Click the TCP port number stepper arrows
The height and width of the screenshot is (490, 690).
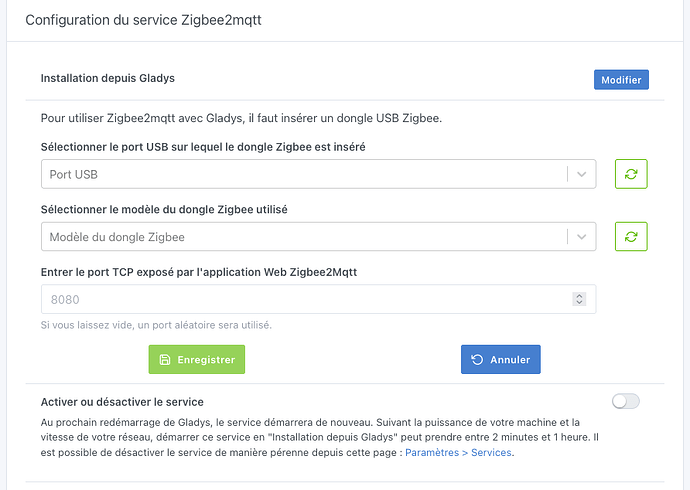click(x=579, y=299)
